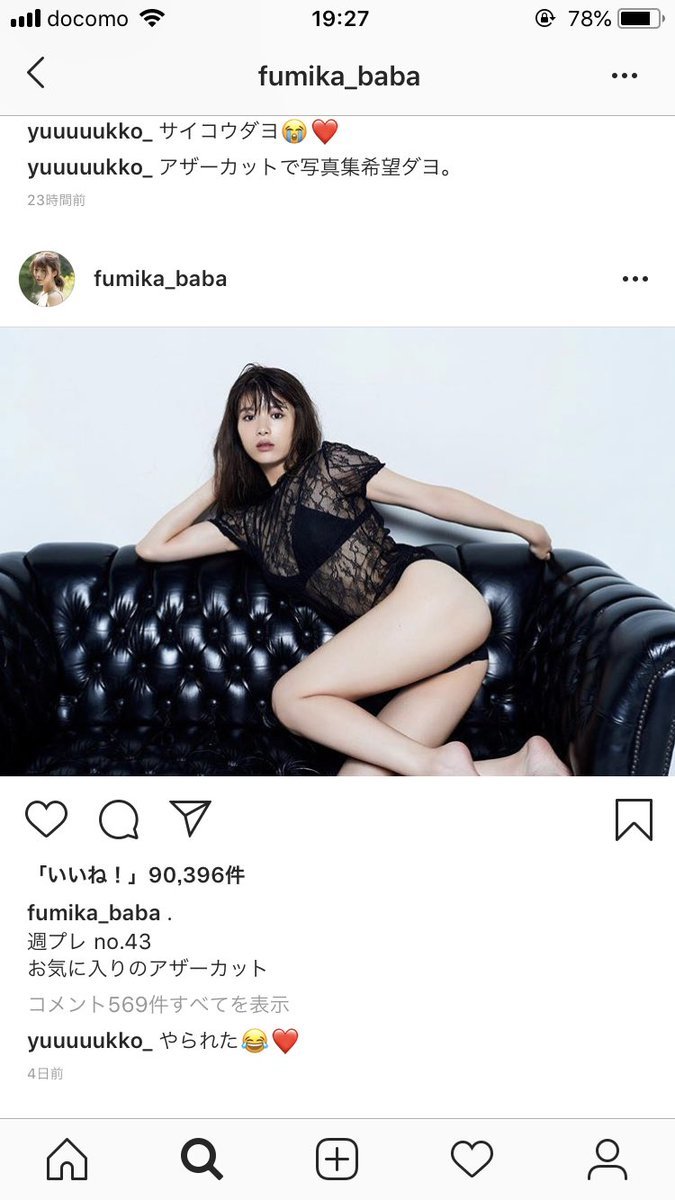Screen dimensions: 675x1200
Task: Tap fumika_baba username in the caption
Action: (94, 913)
